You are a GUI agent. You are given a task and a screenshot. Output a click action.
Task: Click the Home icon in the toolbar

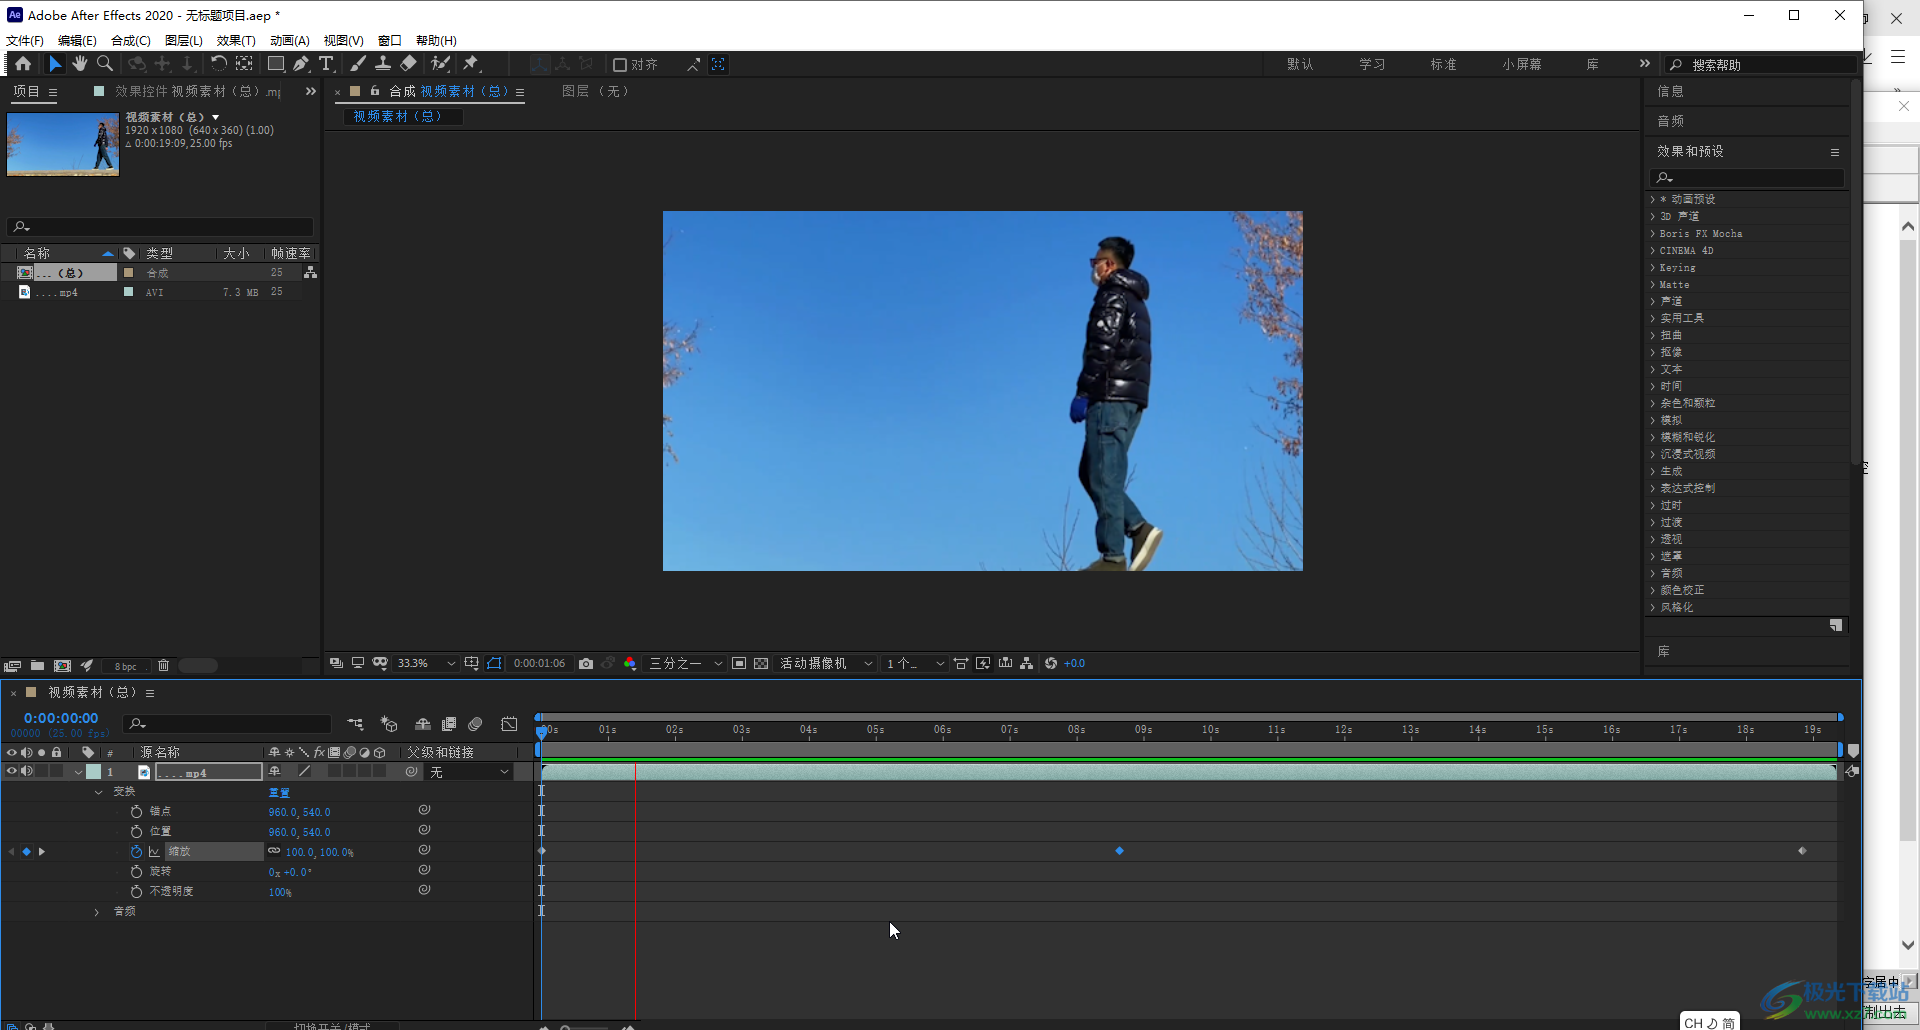23,64
